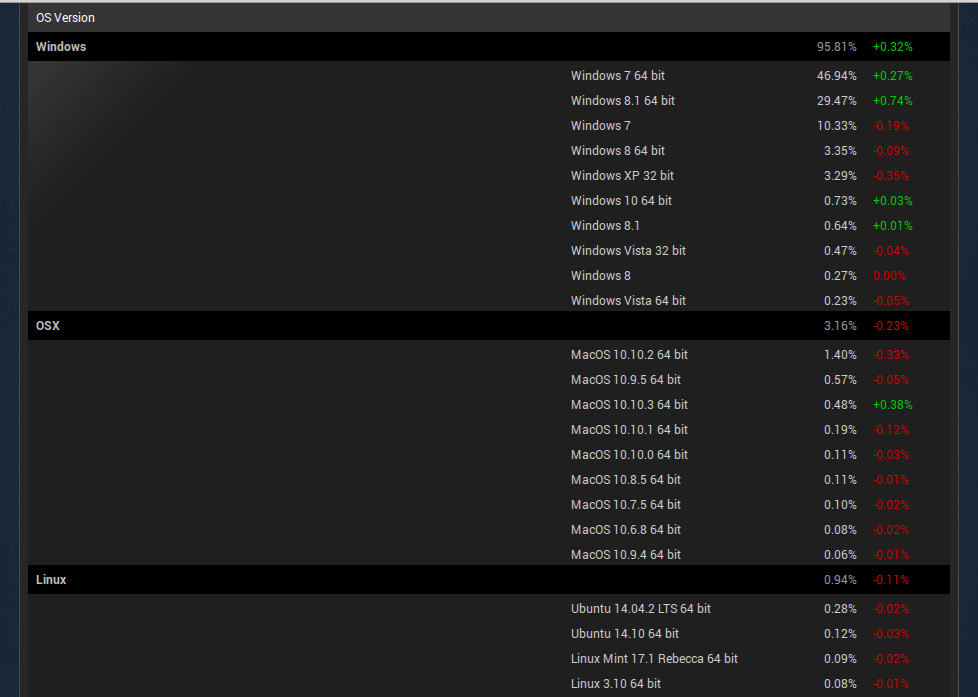Click the 'Windows Vista 64 bit' entry
Viewport: 978px width, 697px height.
628,300
